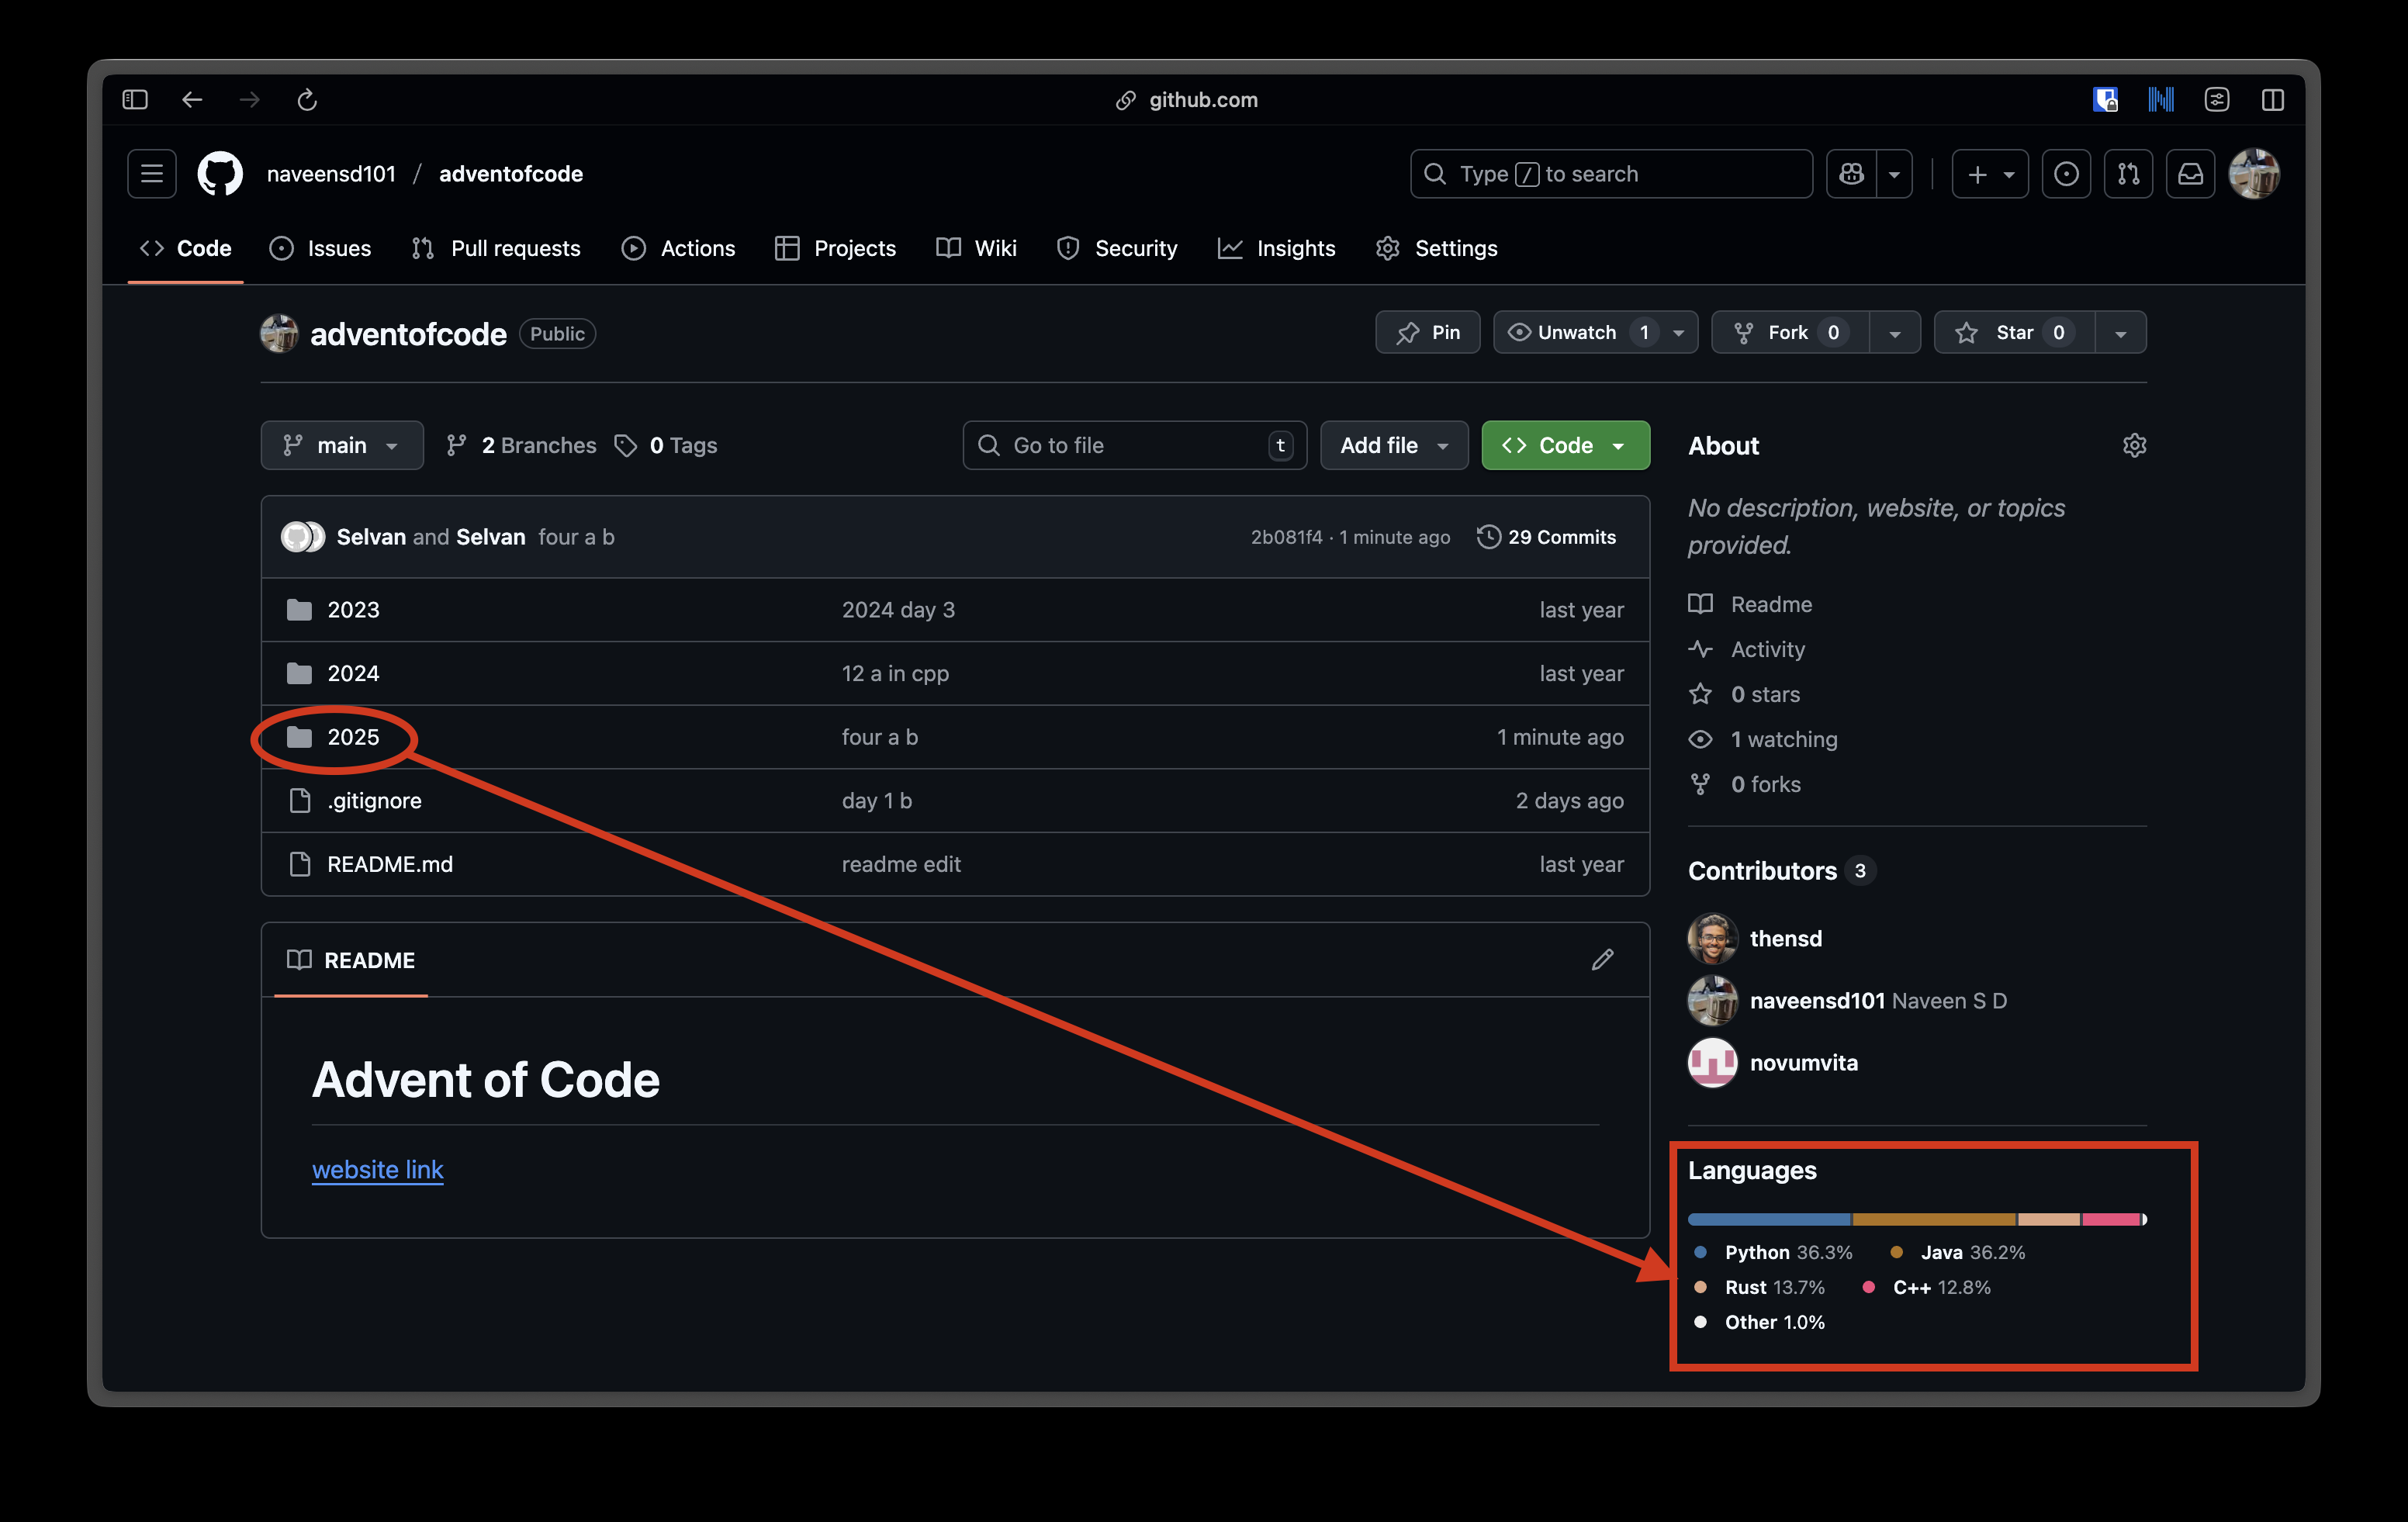The width and height of the screenshot is (2408, 1522).
Task: Click the Copilot icon in header
Action: (x=1851, y=174)
